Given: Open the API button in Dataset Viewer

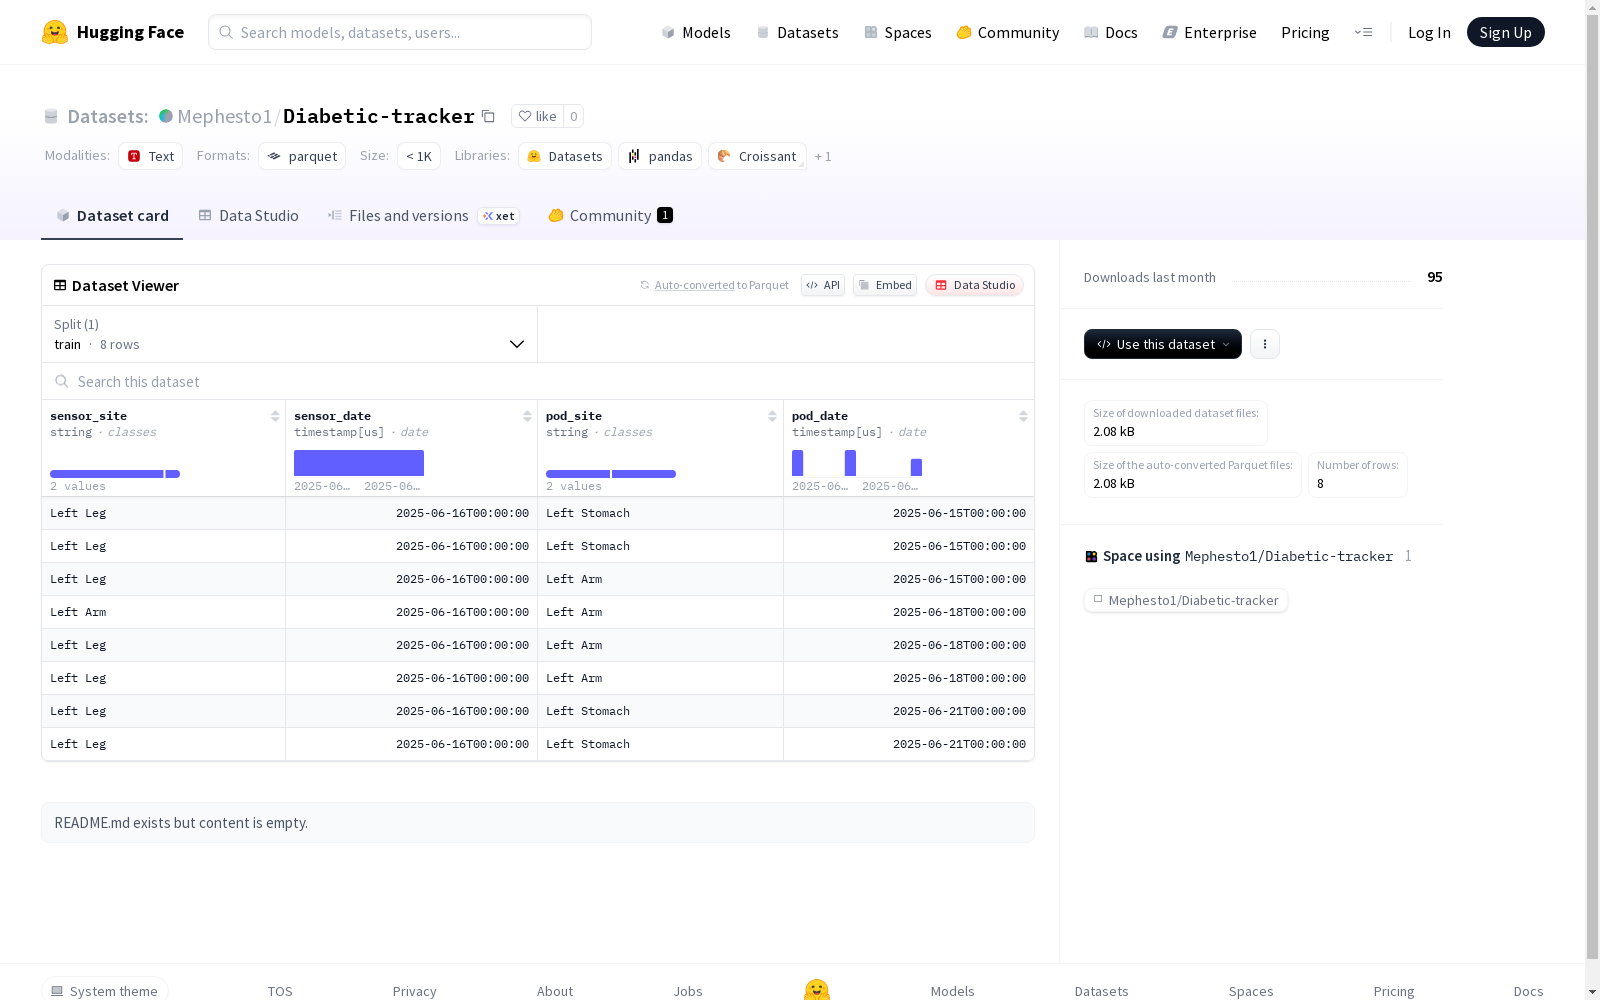Looking at the screenshot, I should 823,285.
